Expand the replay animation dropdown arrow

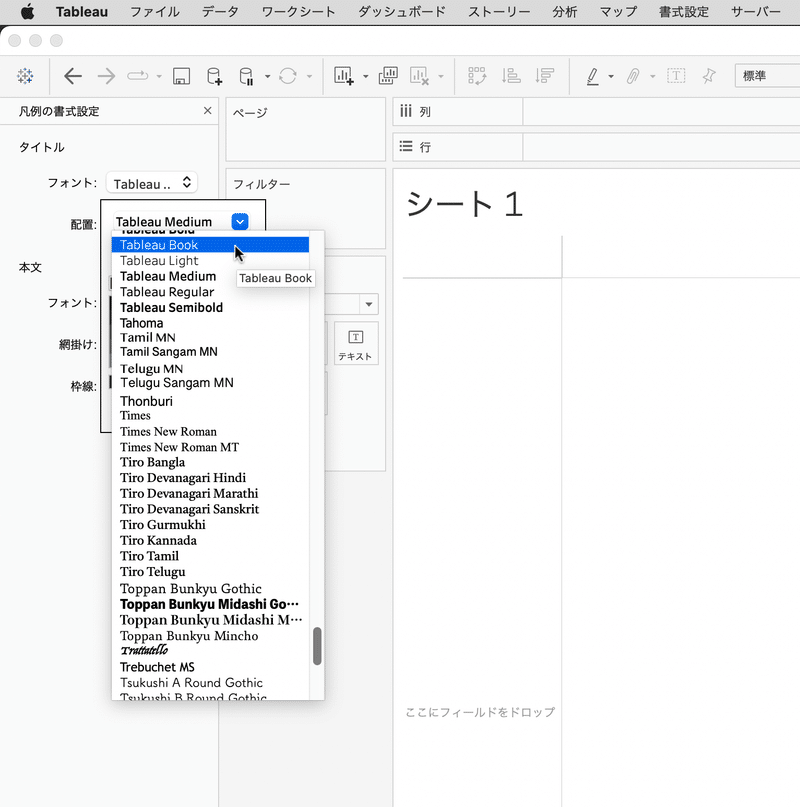pyautogui.click(x=159, y=77)
